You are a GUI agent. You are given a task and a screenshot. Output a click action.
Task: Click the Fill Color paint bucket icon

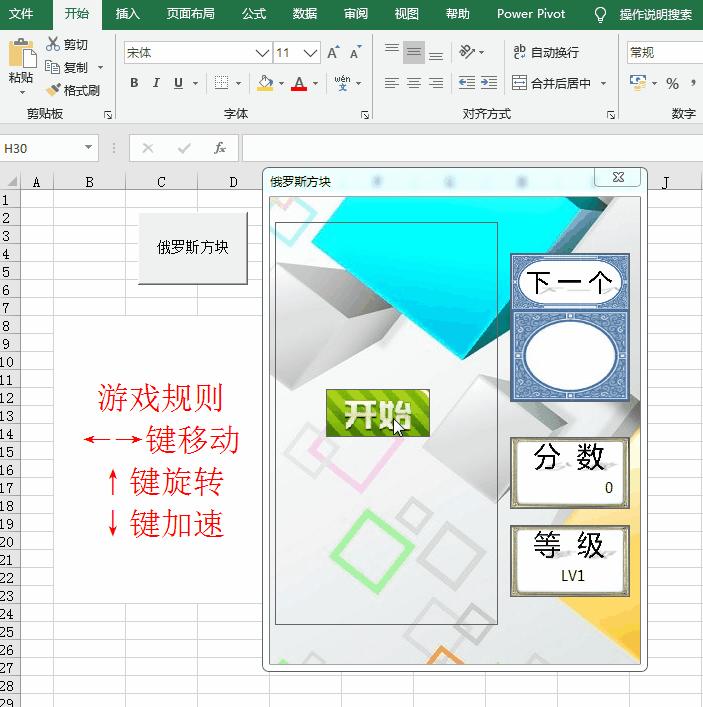pyautogui.click(x=265, y=83)
